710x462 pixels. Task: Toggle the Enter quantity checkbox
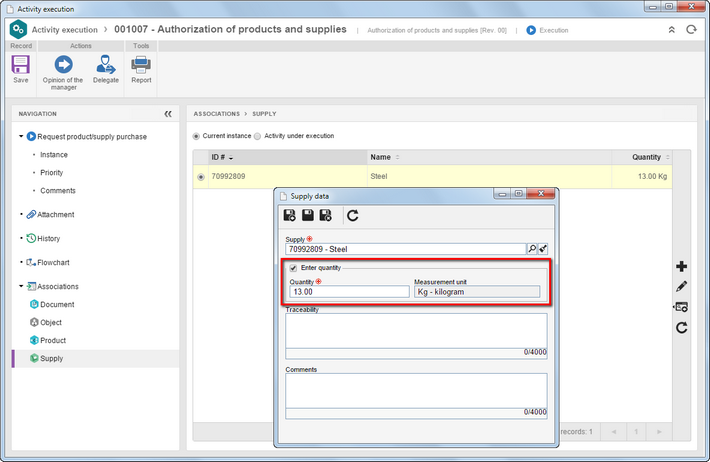(x=293, y=268)
